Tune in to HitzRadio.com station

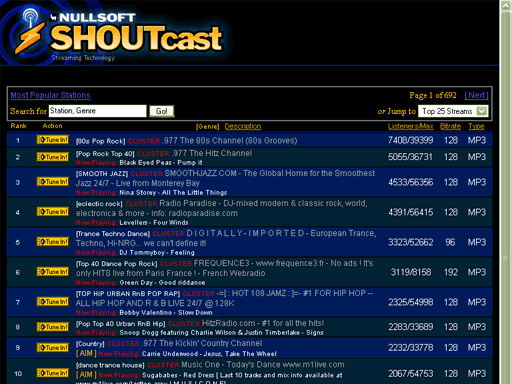click(53, 327)
